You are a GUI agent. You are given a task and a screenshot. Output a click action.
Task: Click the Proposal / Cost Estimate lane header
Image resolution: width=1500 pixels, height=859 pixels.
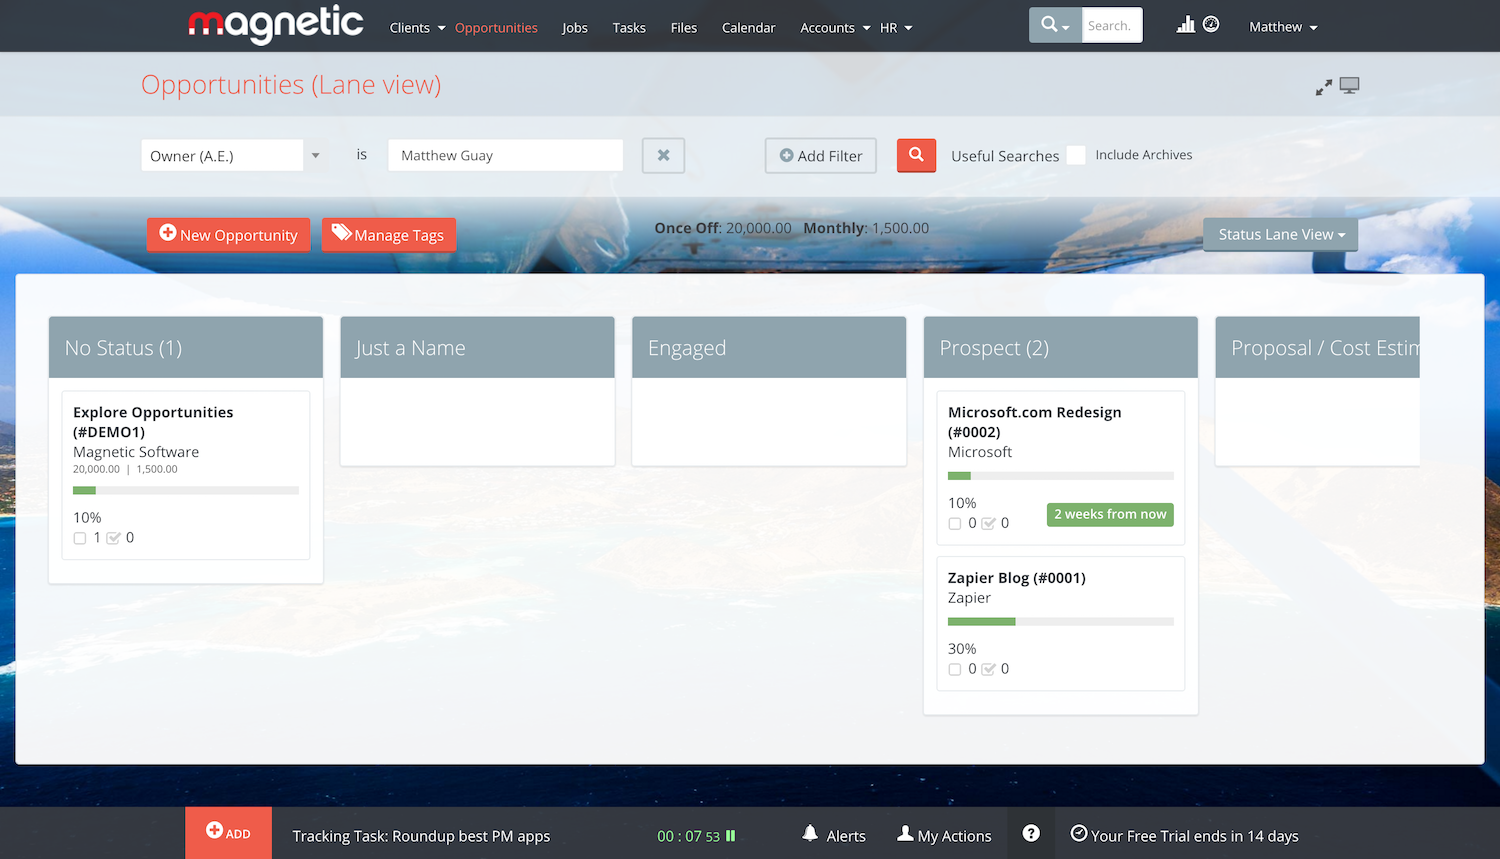pyautogui.click(x=1318, y=347)
